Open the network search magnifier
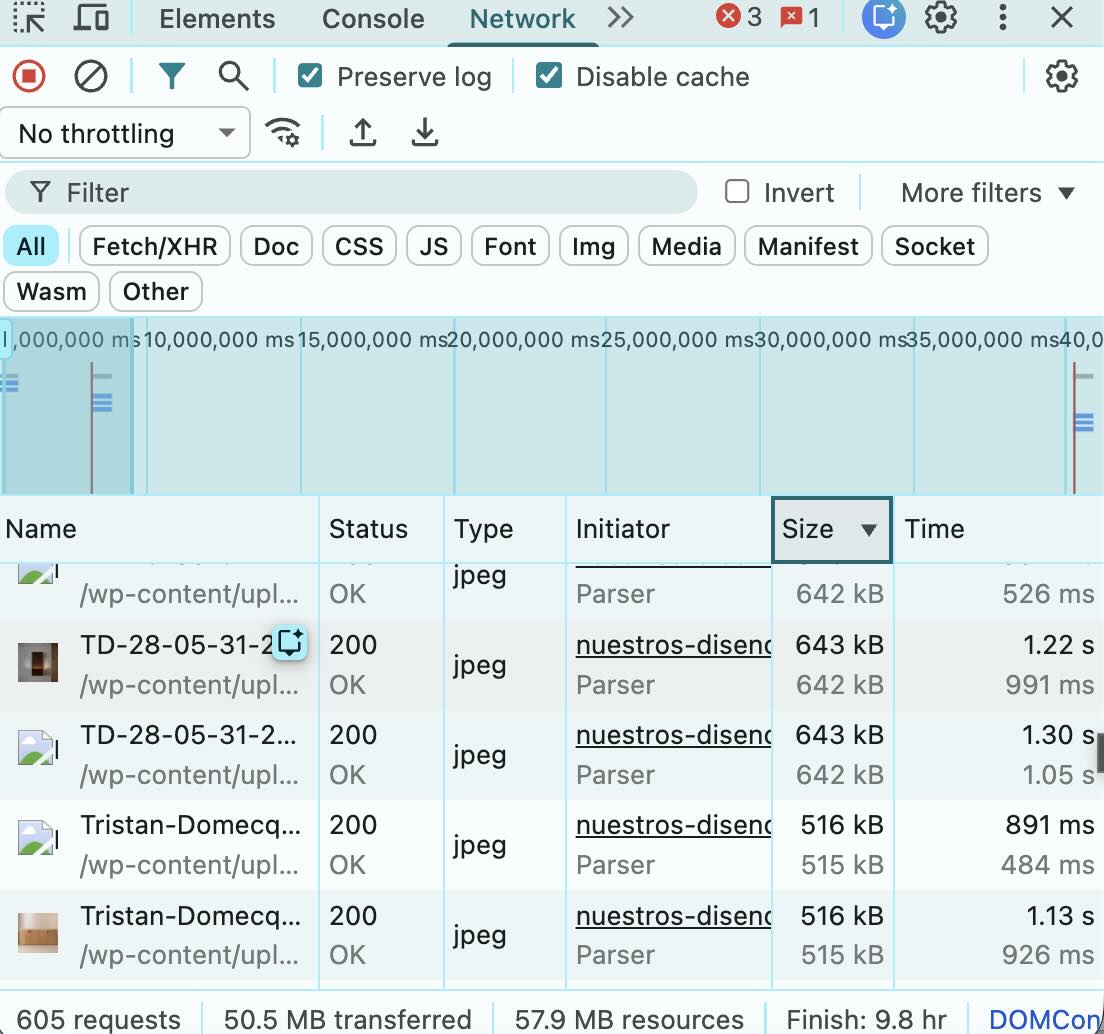 [233, 76]
